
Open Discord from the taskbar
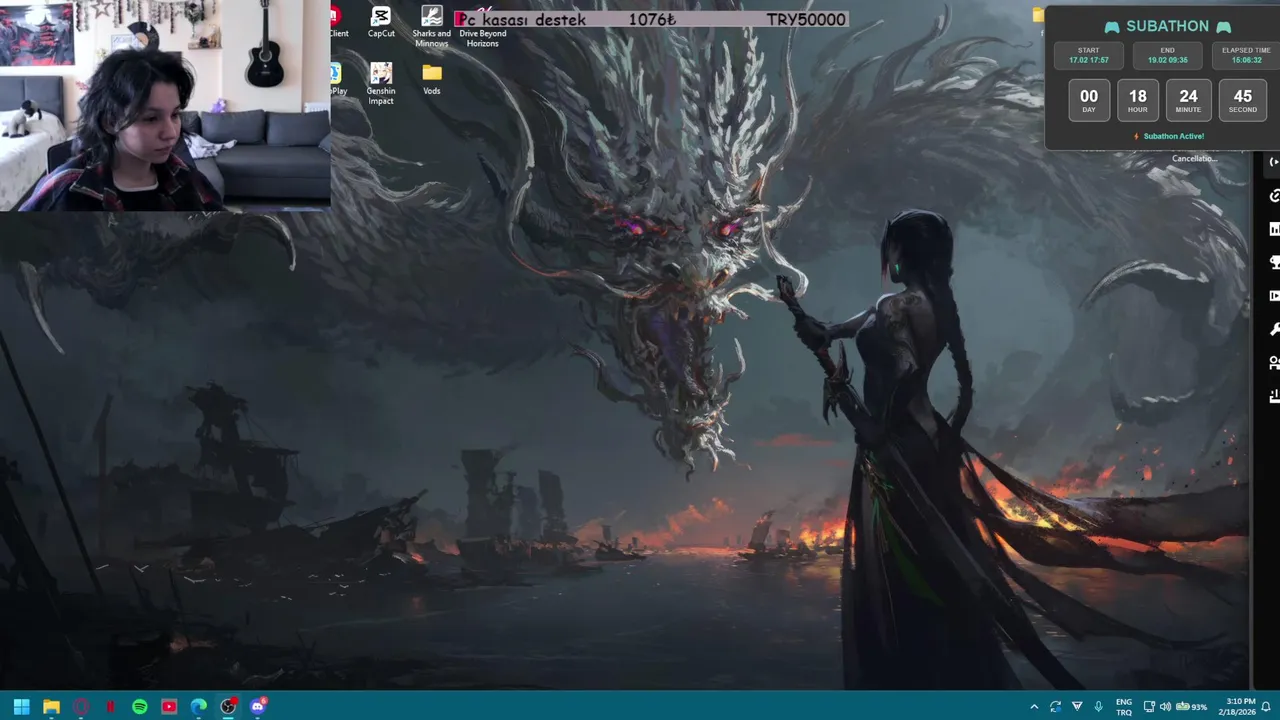pyautogui.click(x=258, y=706)
